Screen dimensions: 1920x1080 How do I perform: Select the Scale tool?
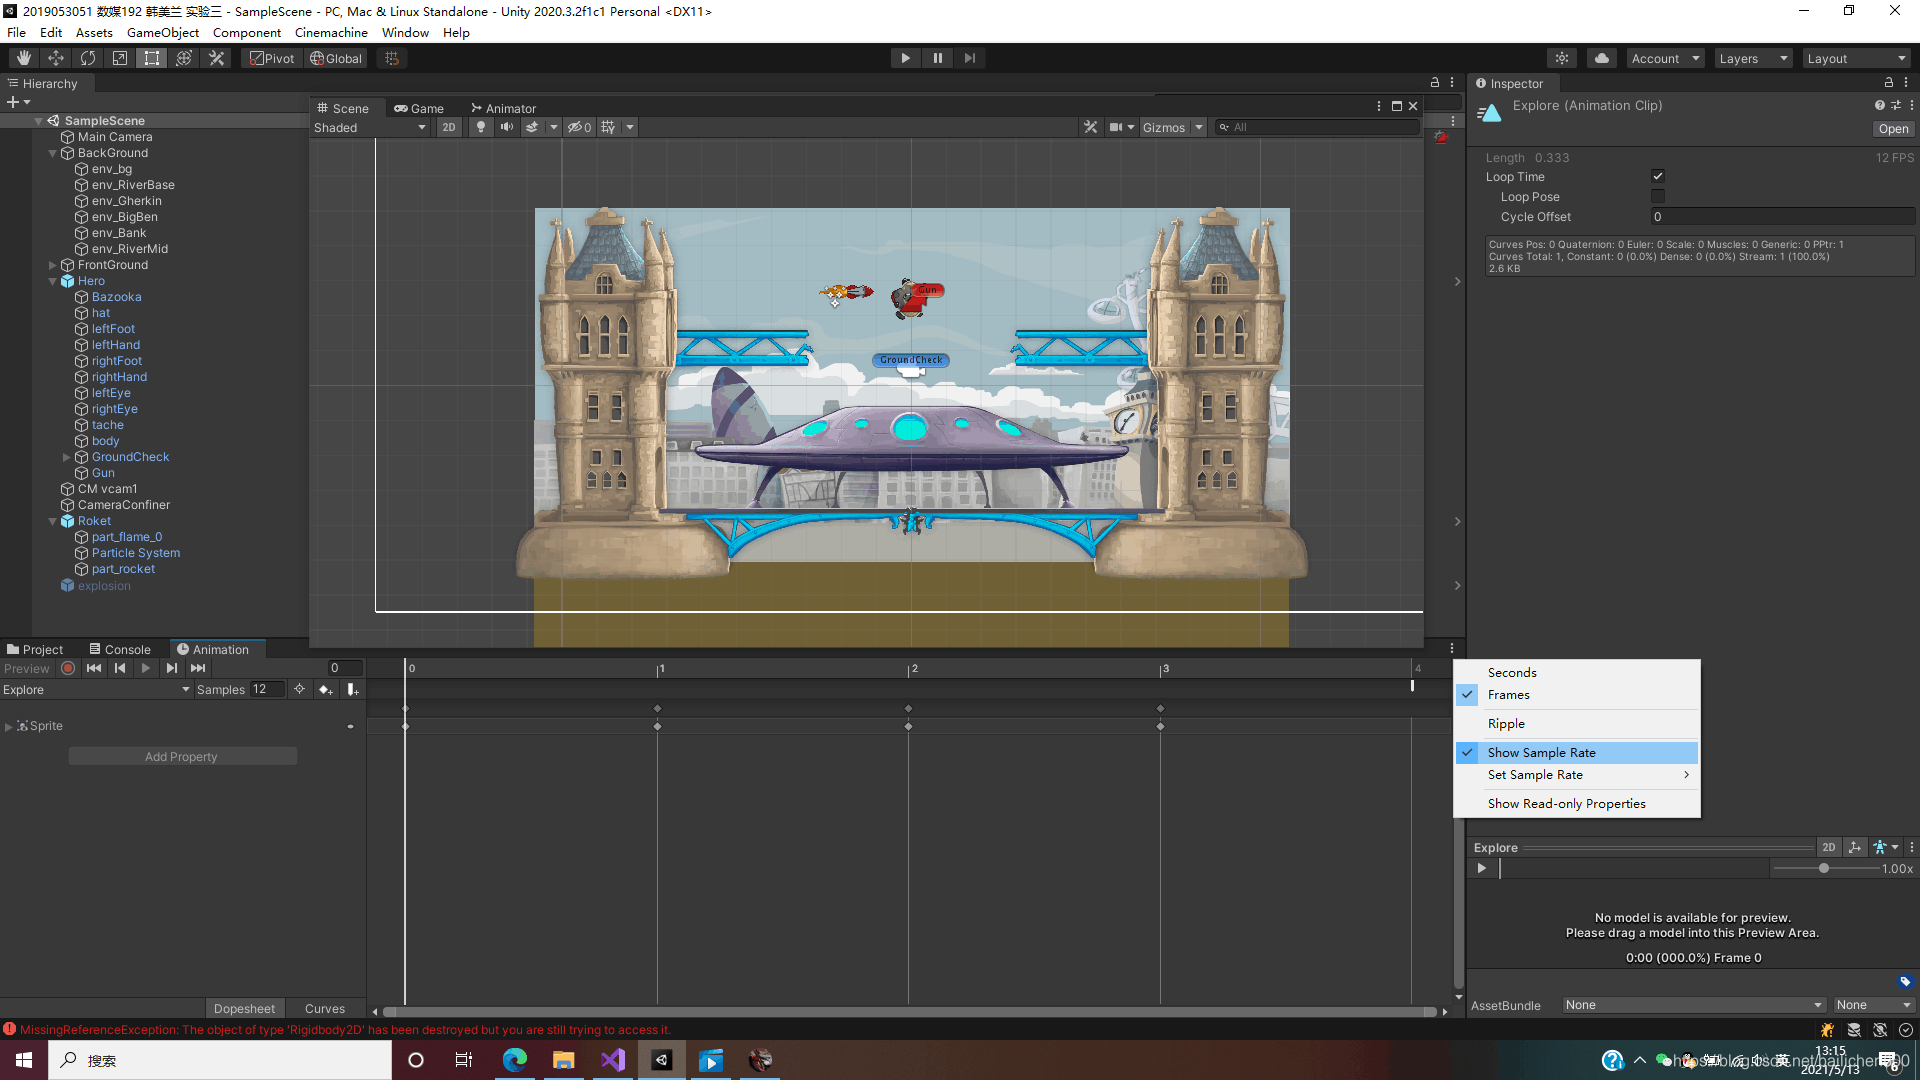tap(120, 58)
